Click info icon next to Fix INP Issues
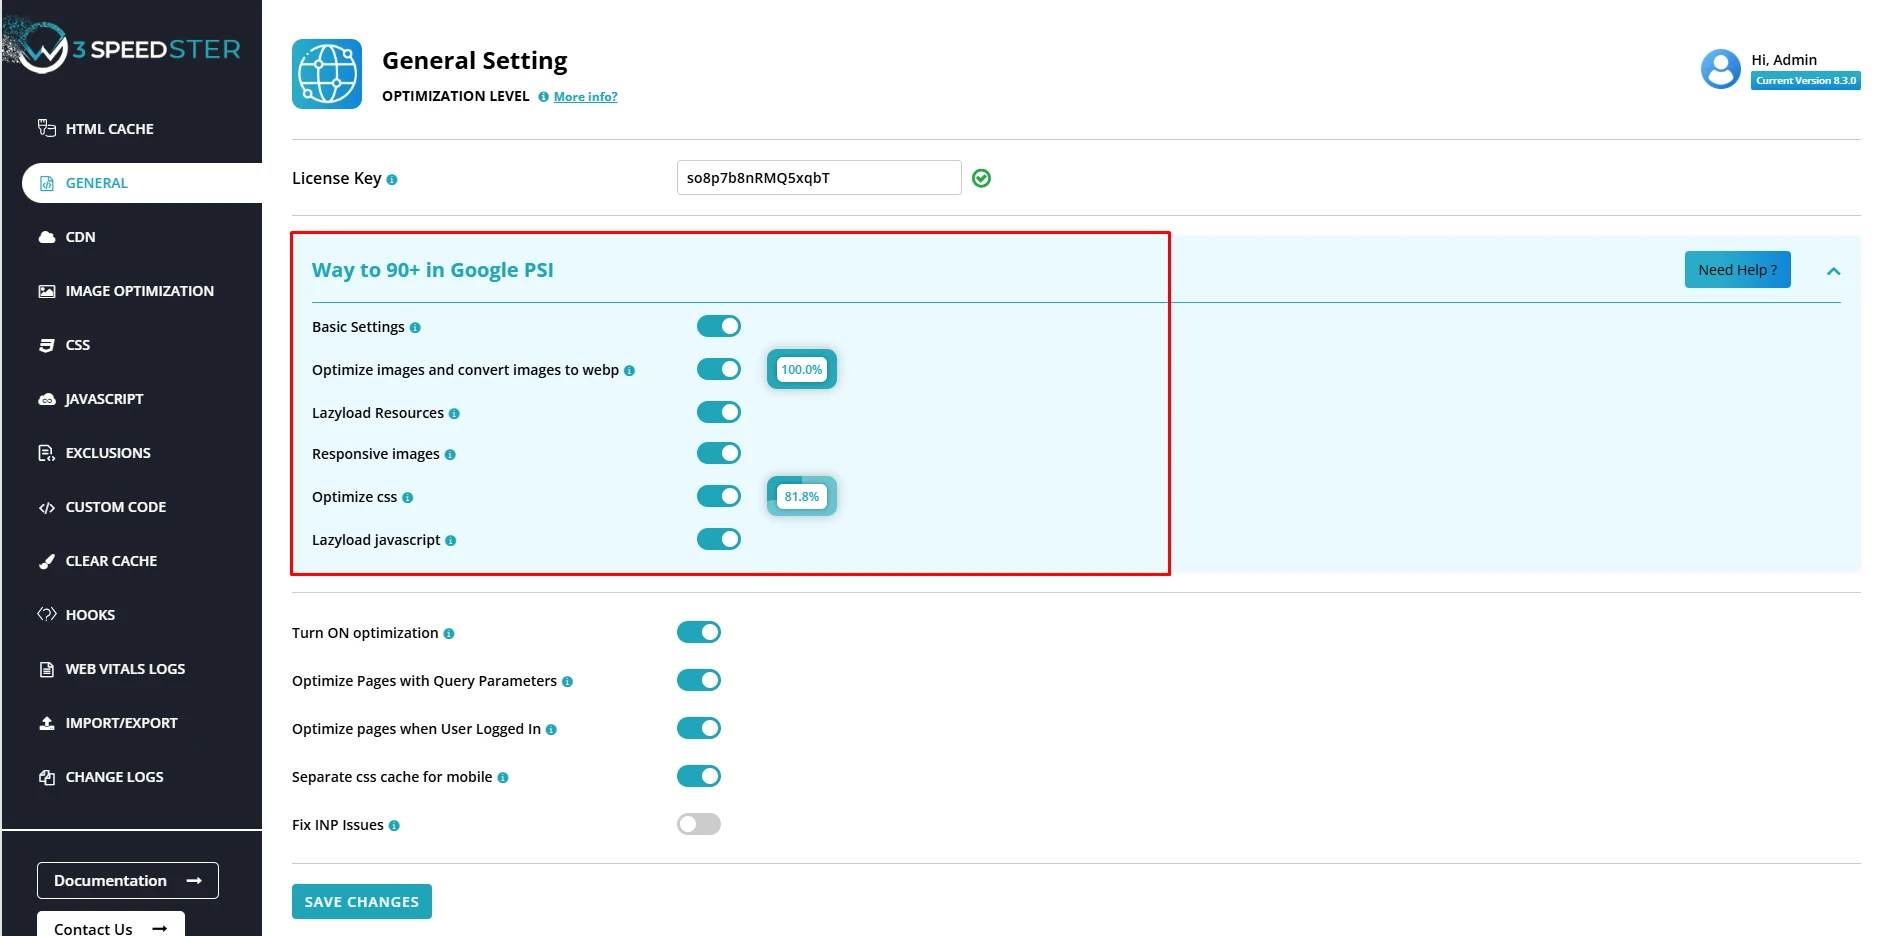The image size is (1883, 936). tap(394, 826)
